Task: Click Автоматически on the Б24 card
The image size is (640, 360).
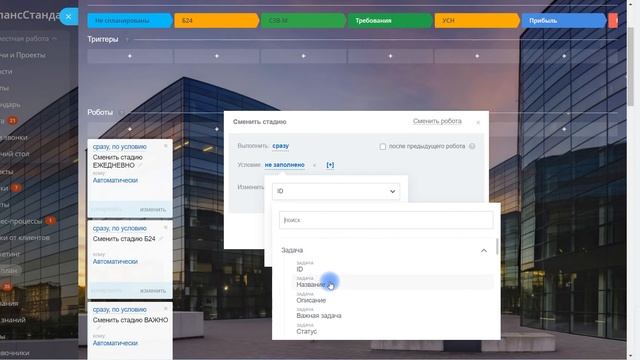Action: (x=115, y=261)
